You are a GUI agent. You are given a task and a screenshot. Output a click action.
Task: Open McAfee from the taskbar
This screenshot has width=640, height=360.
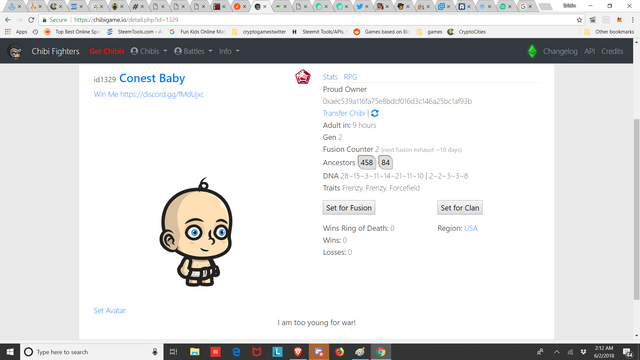pyautogui.click(x=257, y=352)
